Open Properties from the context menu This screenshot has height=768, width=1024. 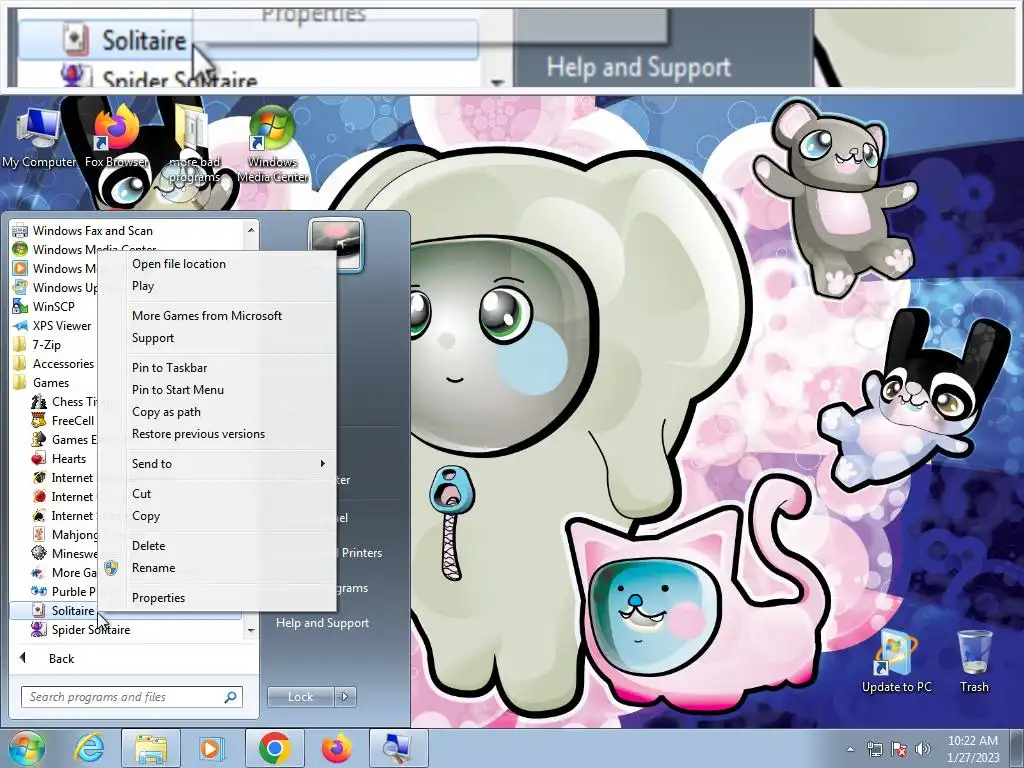coord(217,598)
